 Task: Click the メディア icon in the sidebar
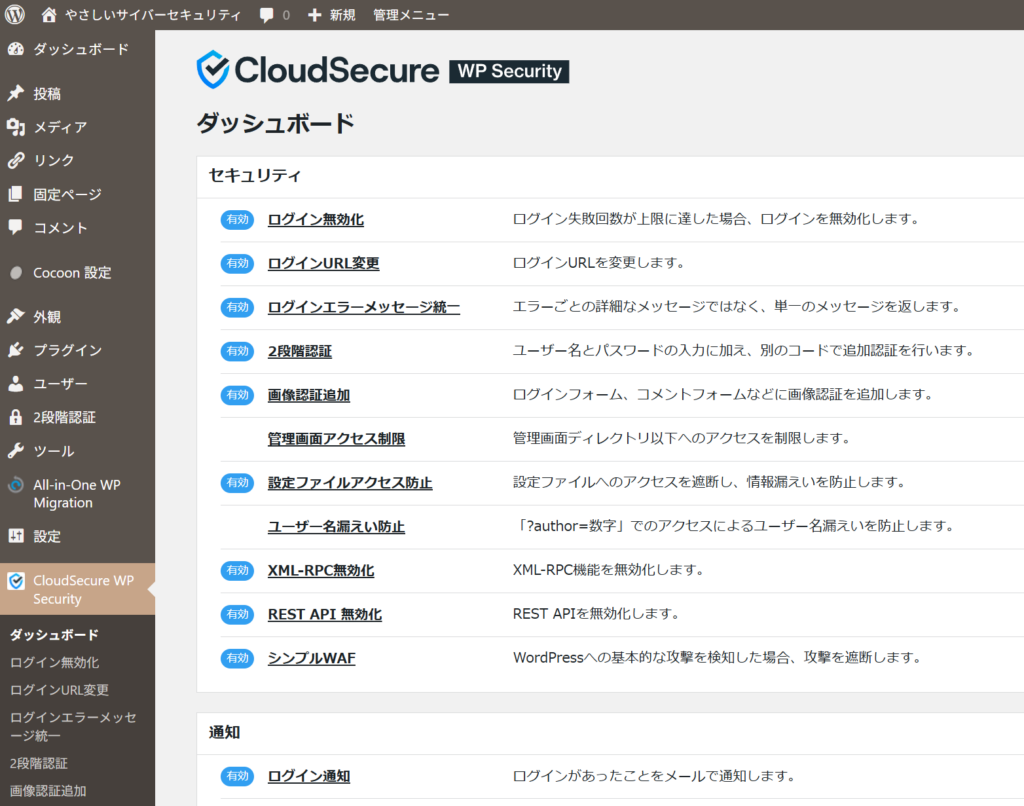coord(15,127)
